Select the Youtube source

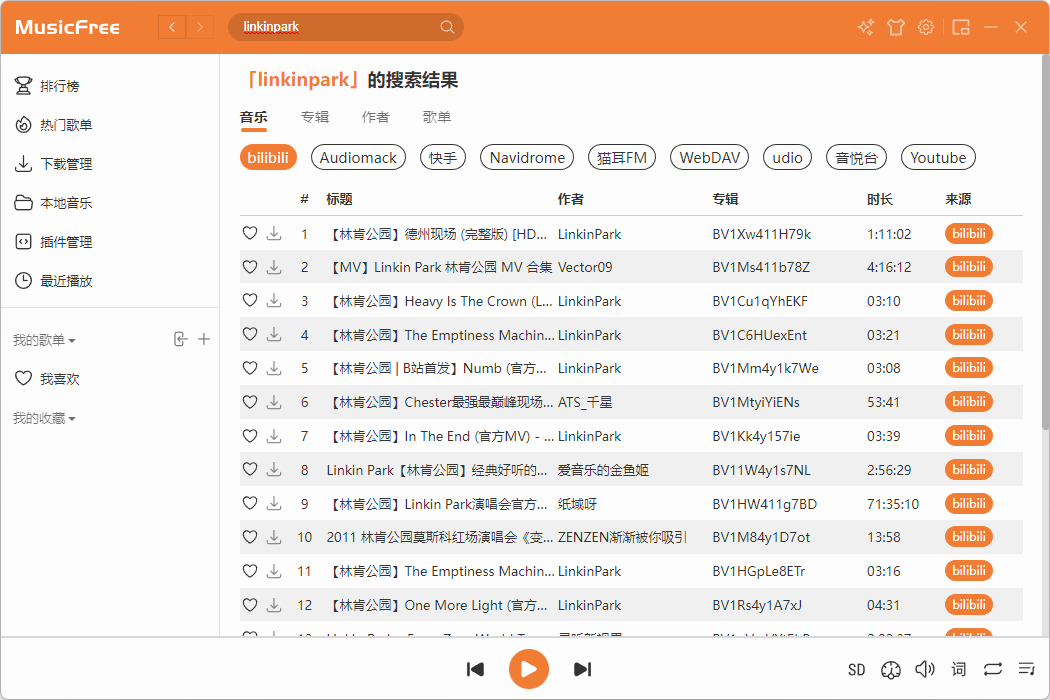coord(938,157)
